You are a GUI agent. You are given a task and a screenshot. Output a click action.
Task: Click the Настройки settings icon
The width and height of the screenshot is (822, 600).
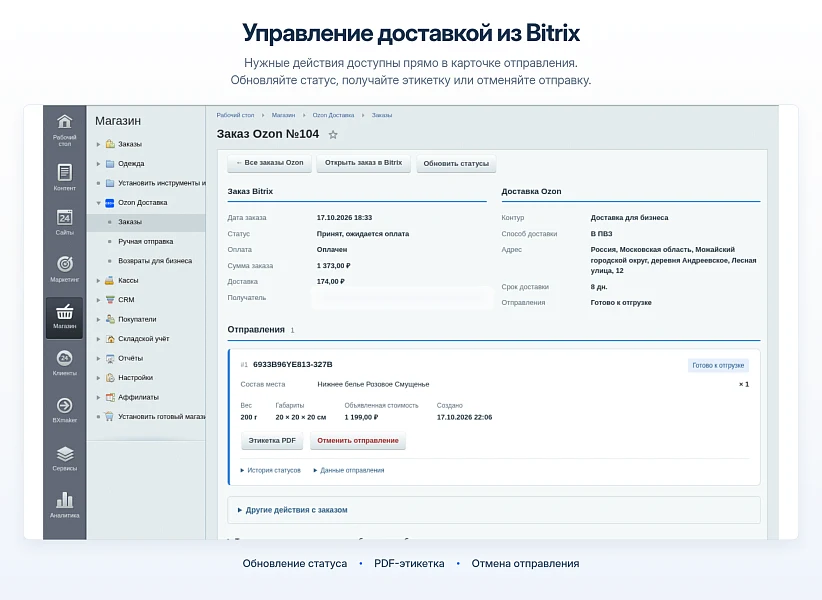point(110,378)
